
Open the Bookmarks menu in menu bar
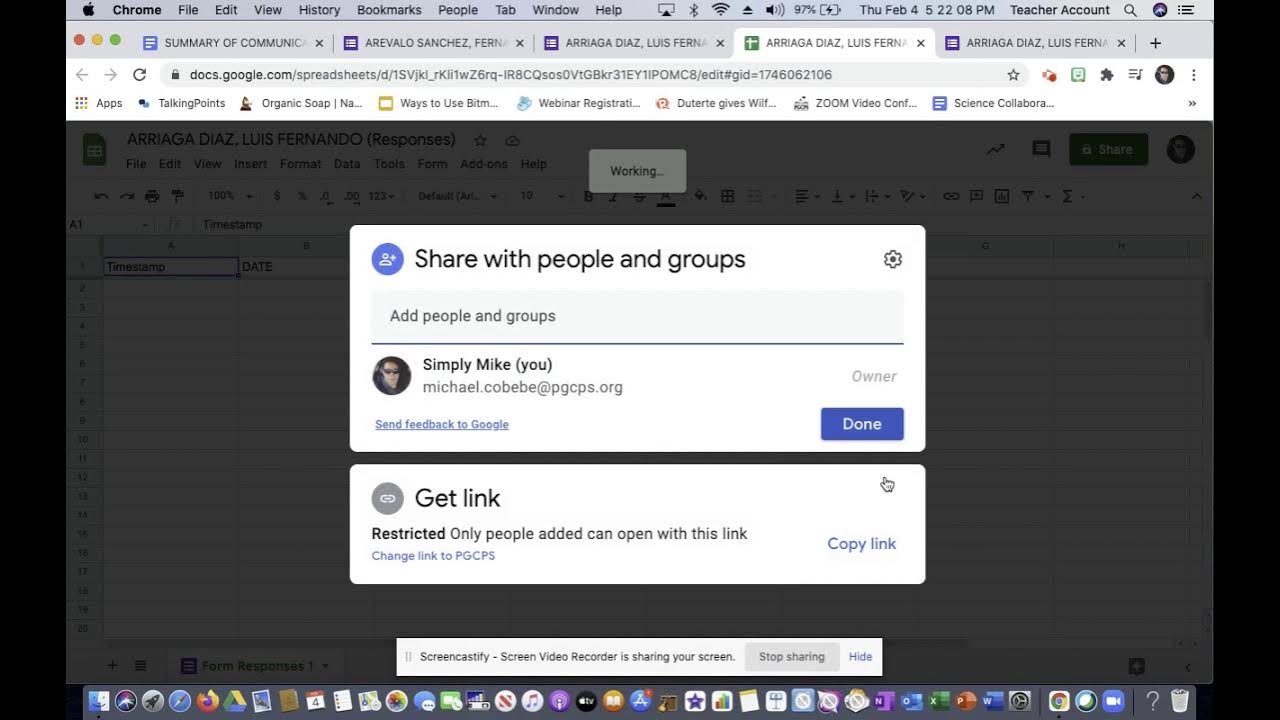point(389,10)
